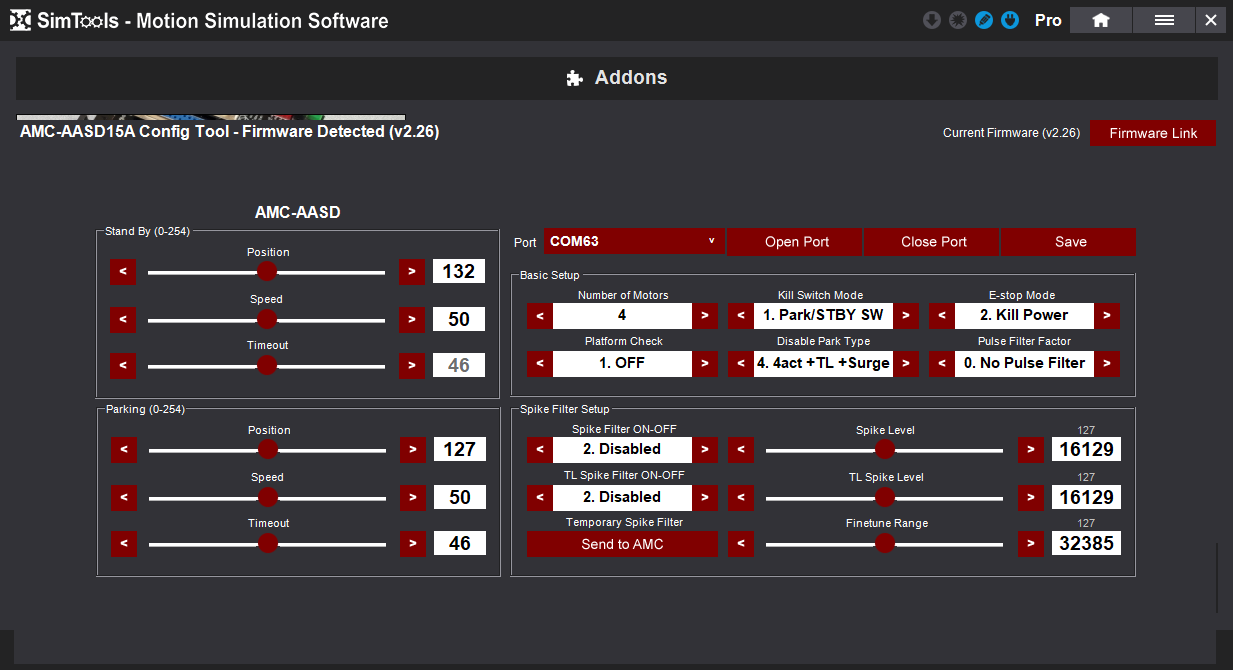
Task: Increase Parking Speed value
Action: 413,497
